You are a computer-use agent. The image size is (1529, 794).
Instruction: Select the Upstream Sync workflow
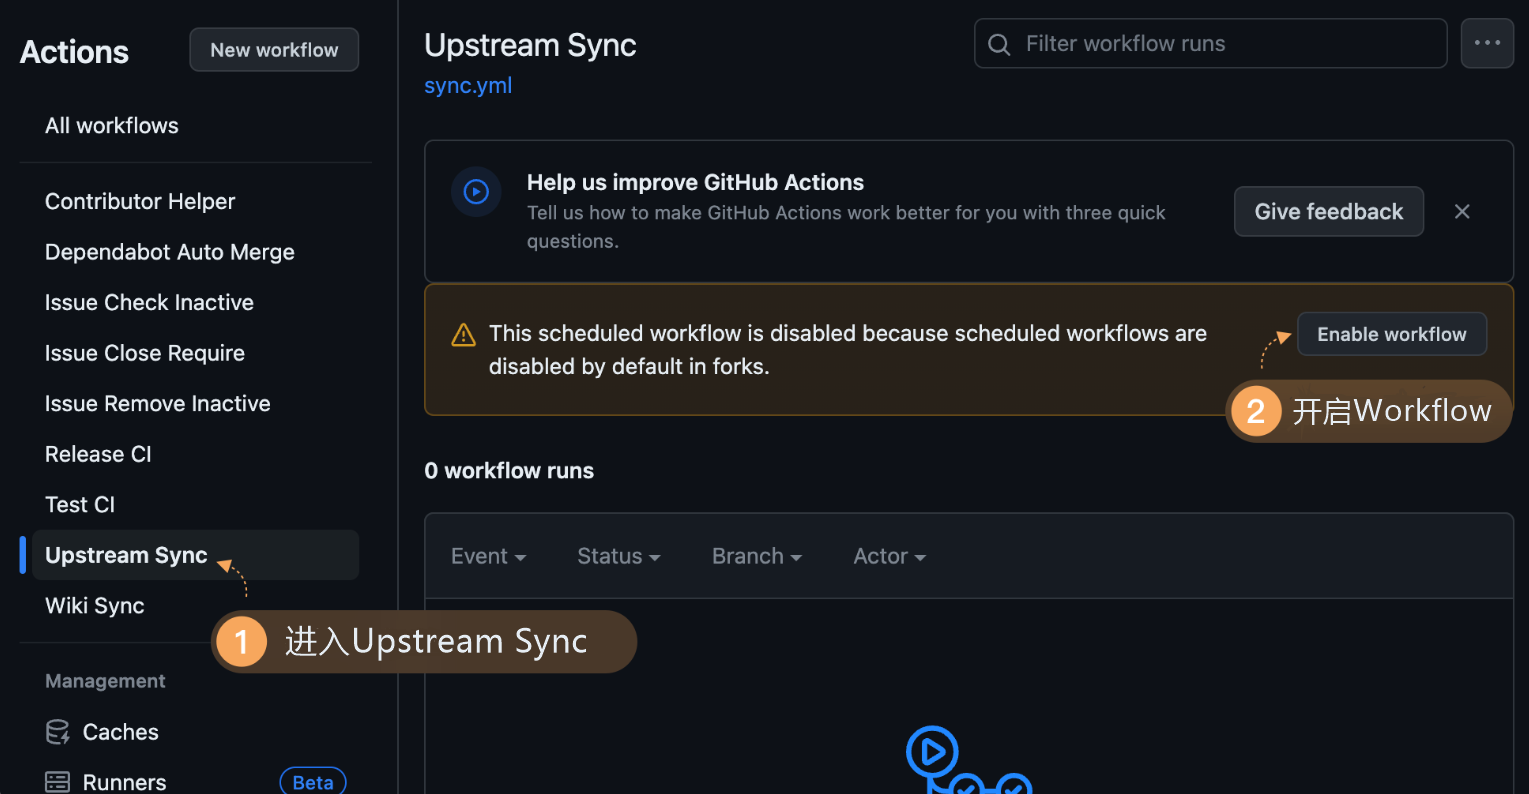[195, 555]
